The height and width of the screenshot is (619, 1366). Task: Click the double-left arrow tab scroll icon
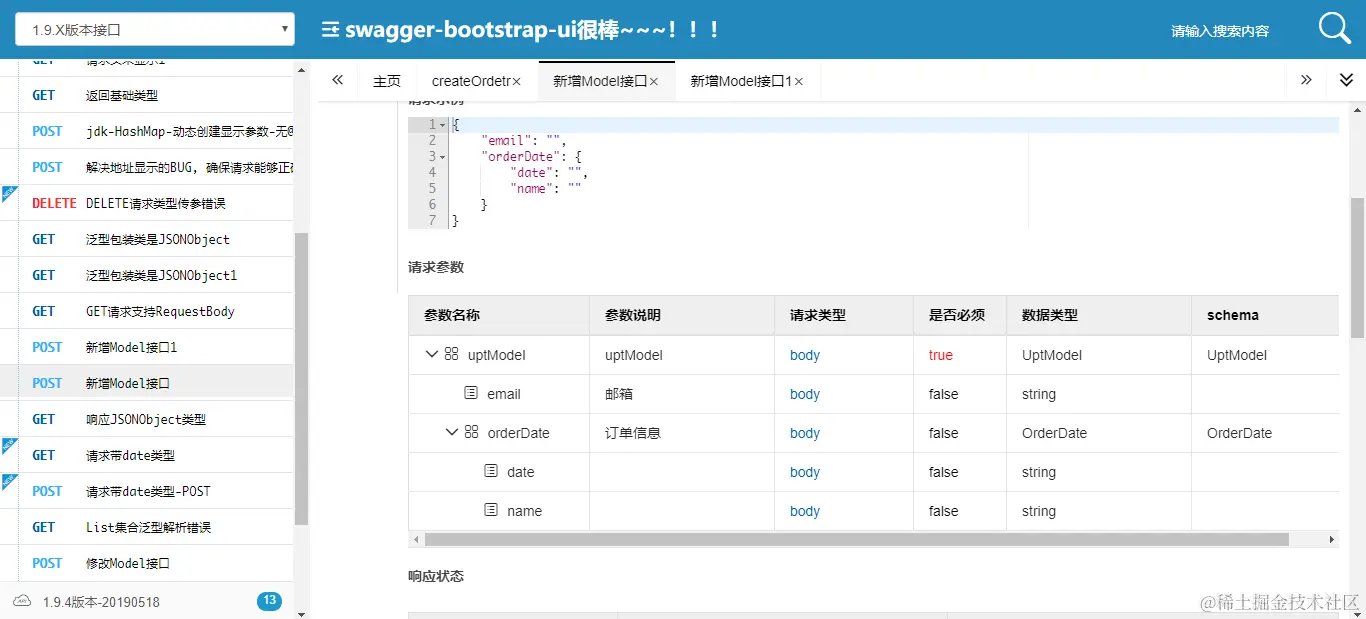coord(338,80)
